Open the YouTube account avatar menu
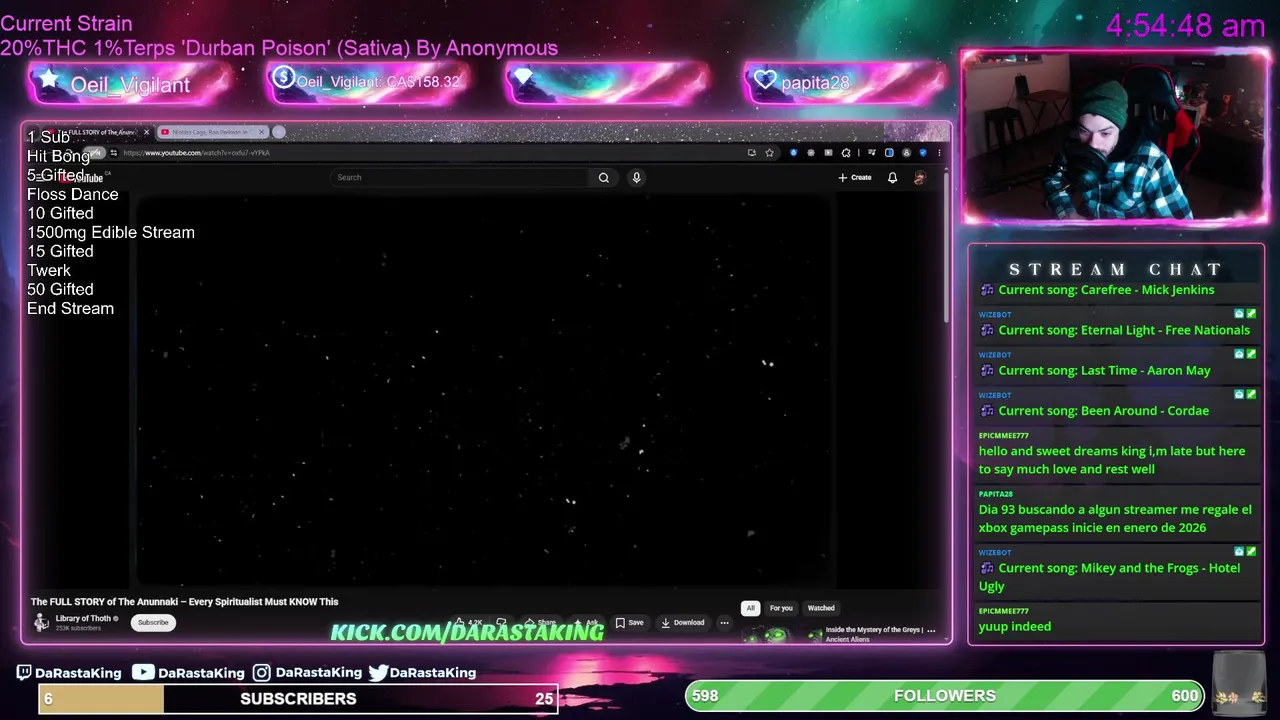 tap(919, 177)
